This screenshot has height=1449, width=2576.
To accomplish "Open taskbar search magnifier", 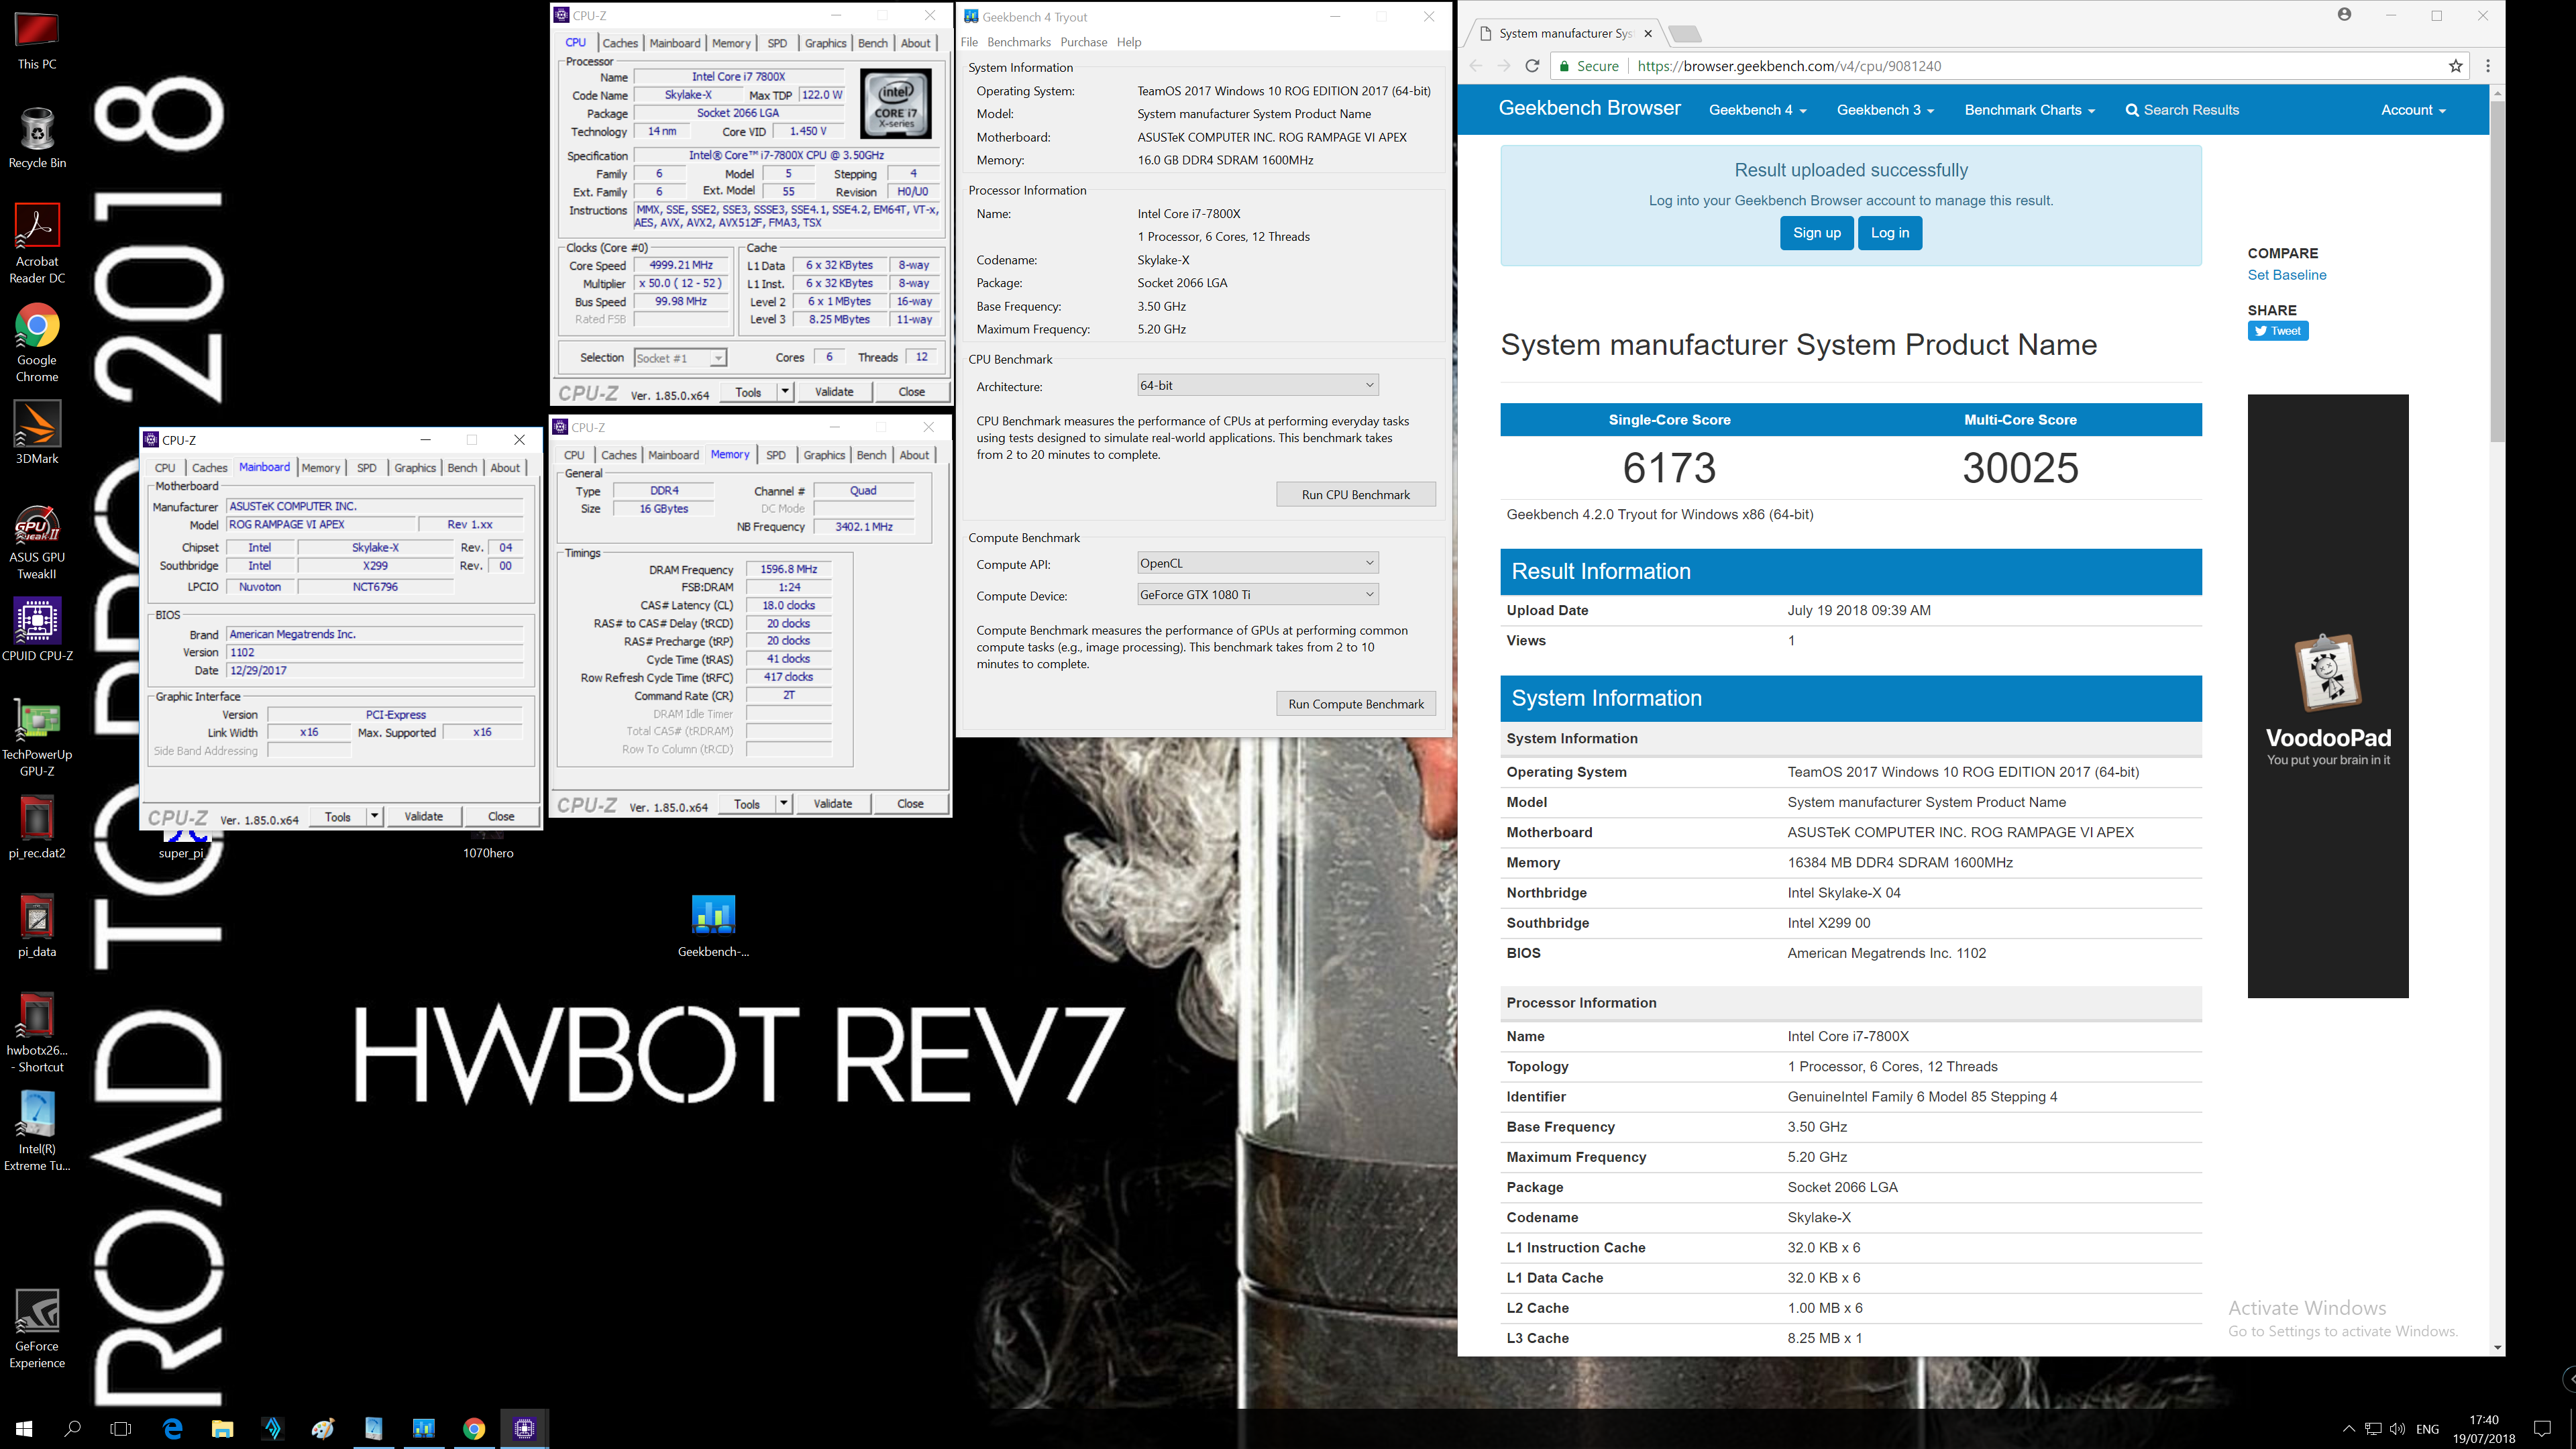I will coord(72,1428).
